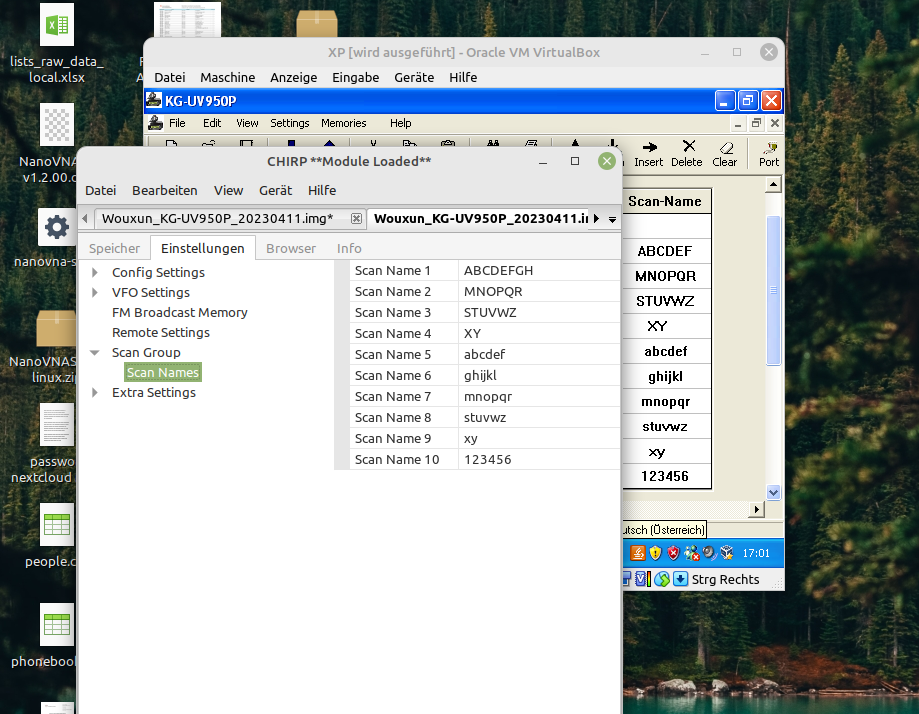This screenshot has width=919, height=714.
Task: Open the Datei menu in CHIRP
Action: pyautogui.click(x=100, y=191)
